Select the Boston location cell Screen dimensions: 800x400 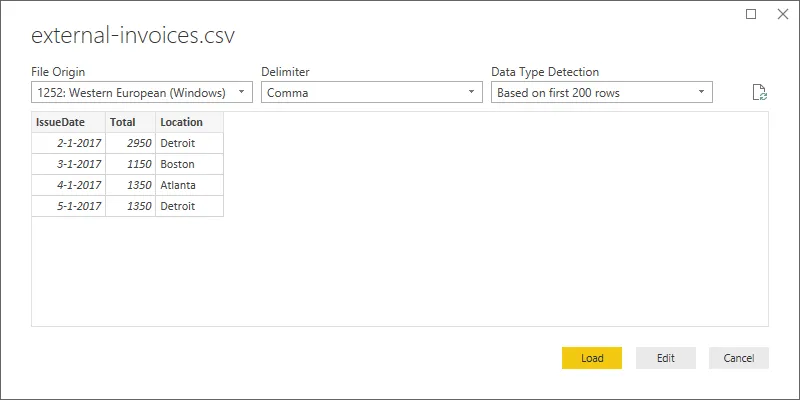(x=189, y=164)
